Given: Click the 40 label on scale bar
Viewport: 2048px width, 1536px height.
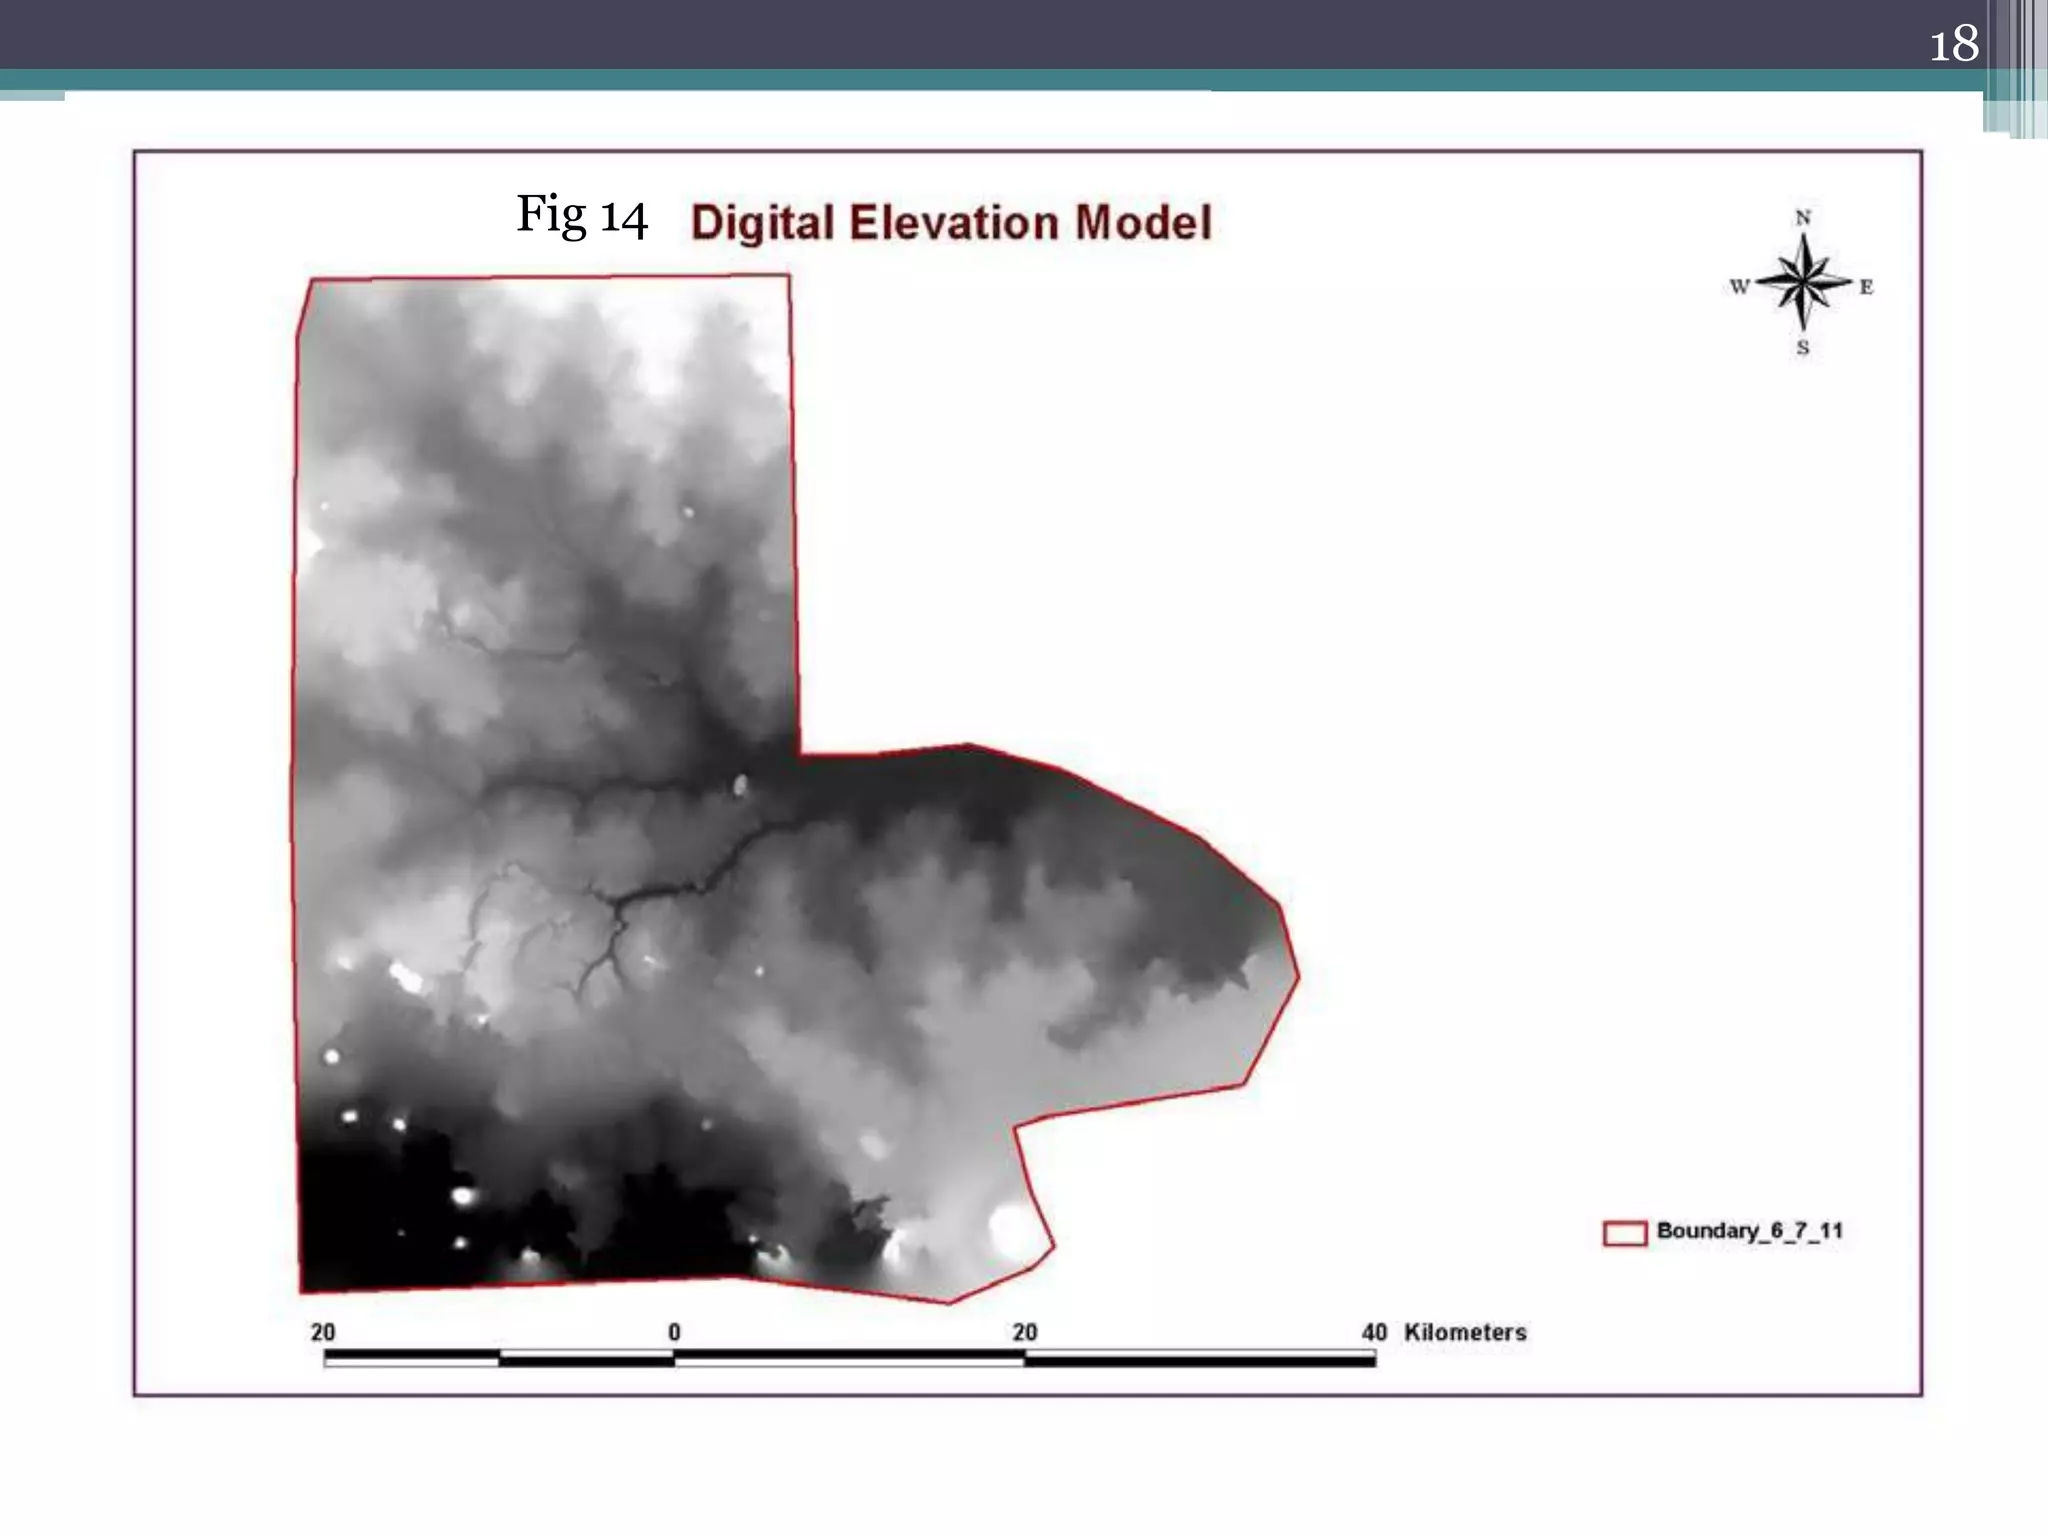Looking at the screenshot, I should click(1374, 1332).
